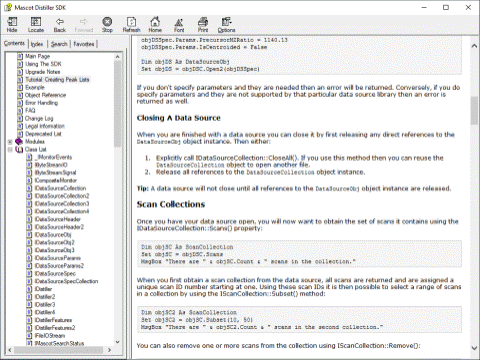Open IDataSourceParams class page
The image size is (480, 360).
click(x=58, y=258)
